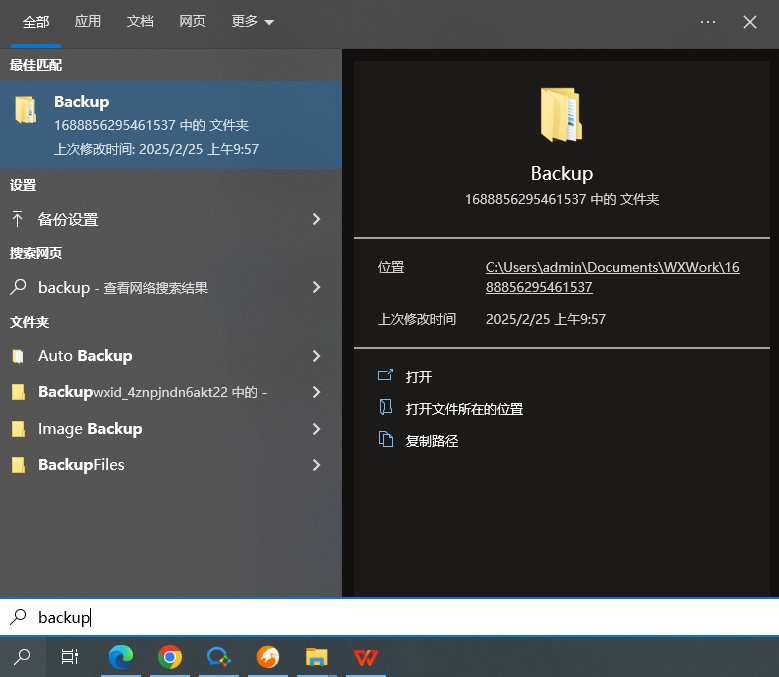Open WPS Office from the taskbar

366,657
